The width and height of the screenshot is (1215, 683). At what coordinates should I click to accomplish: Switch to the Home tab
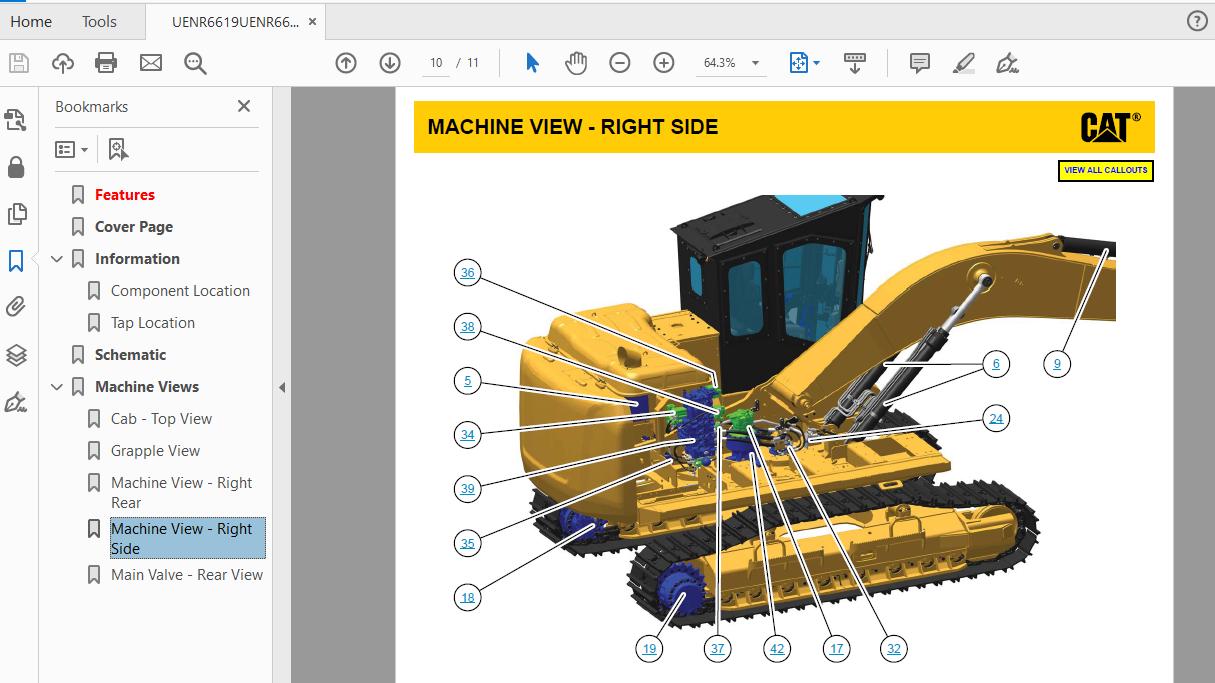[31, 21]
